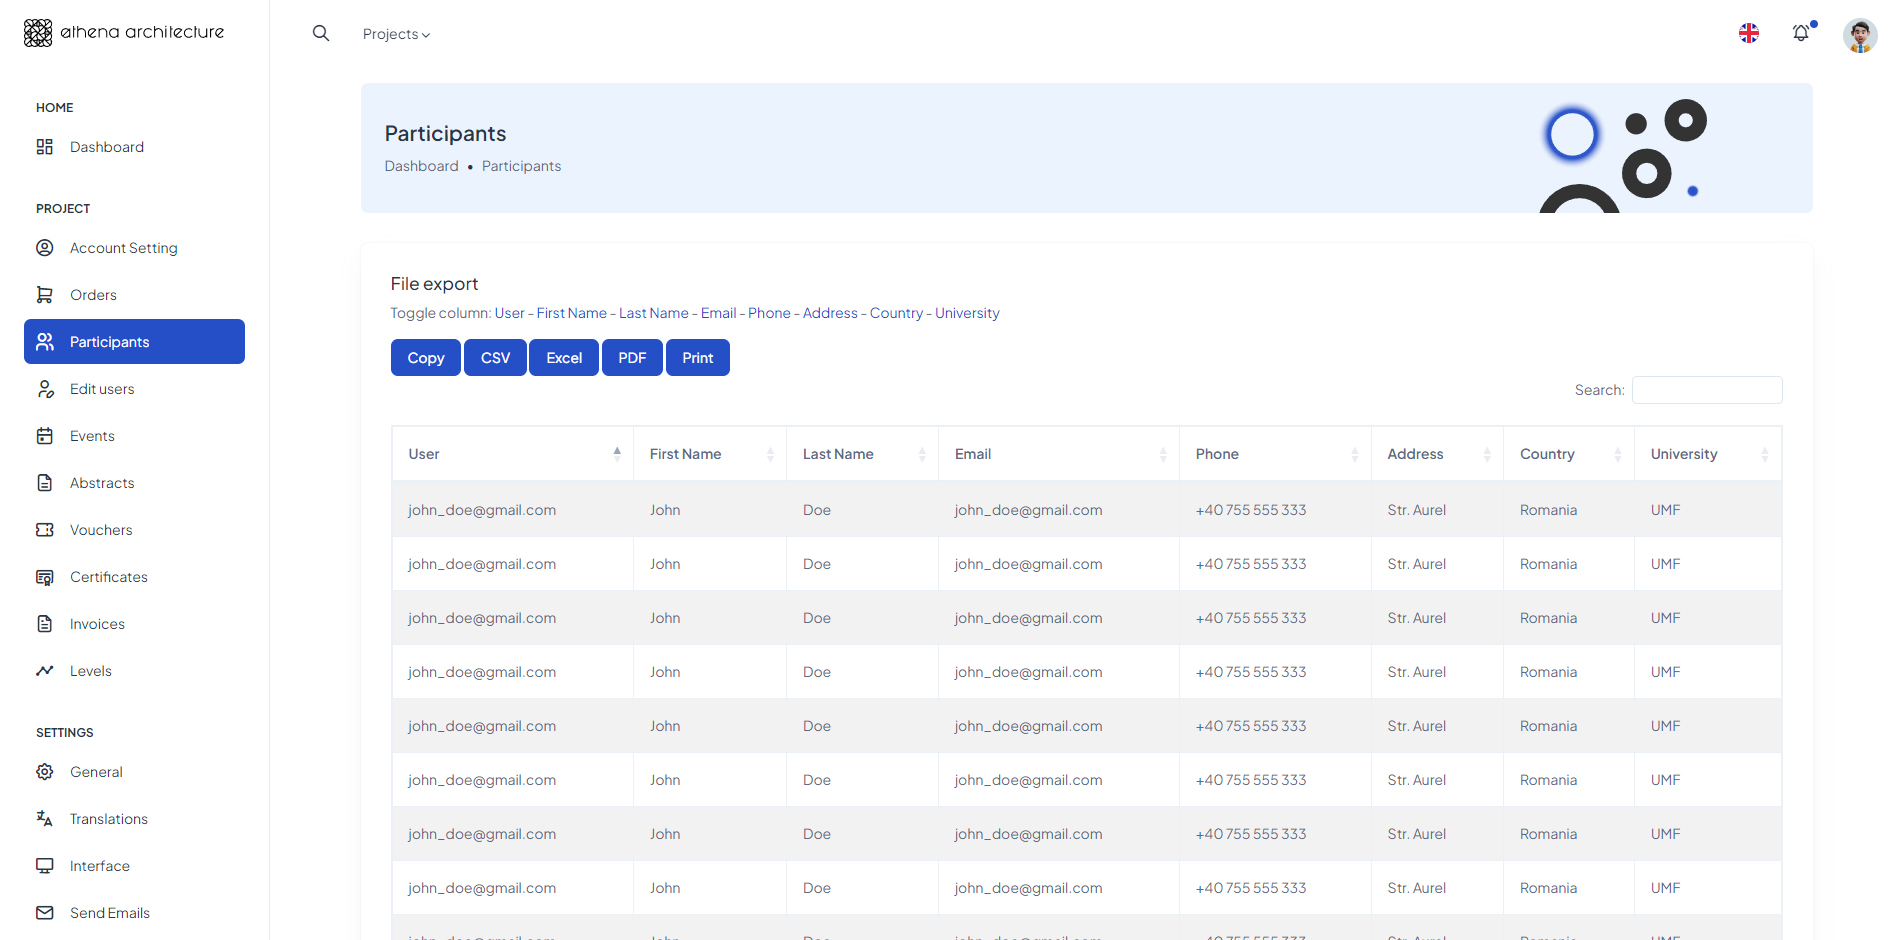The image size is (1896, 940).
Task: Click the search magnifier icon in header
Action: (x=321, y=33)
